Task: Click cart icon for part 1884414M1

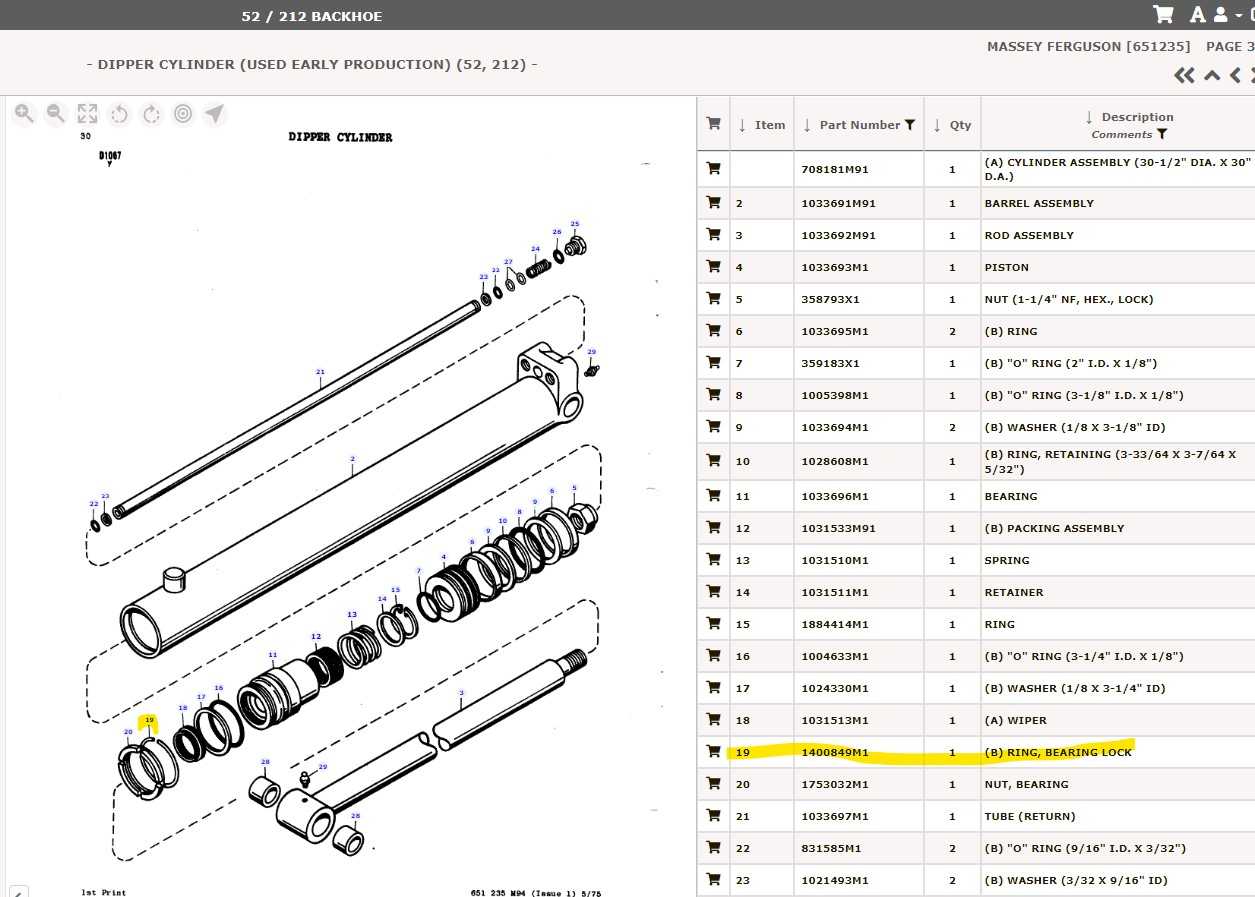Action: (x=713, y=624)
